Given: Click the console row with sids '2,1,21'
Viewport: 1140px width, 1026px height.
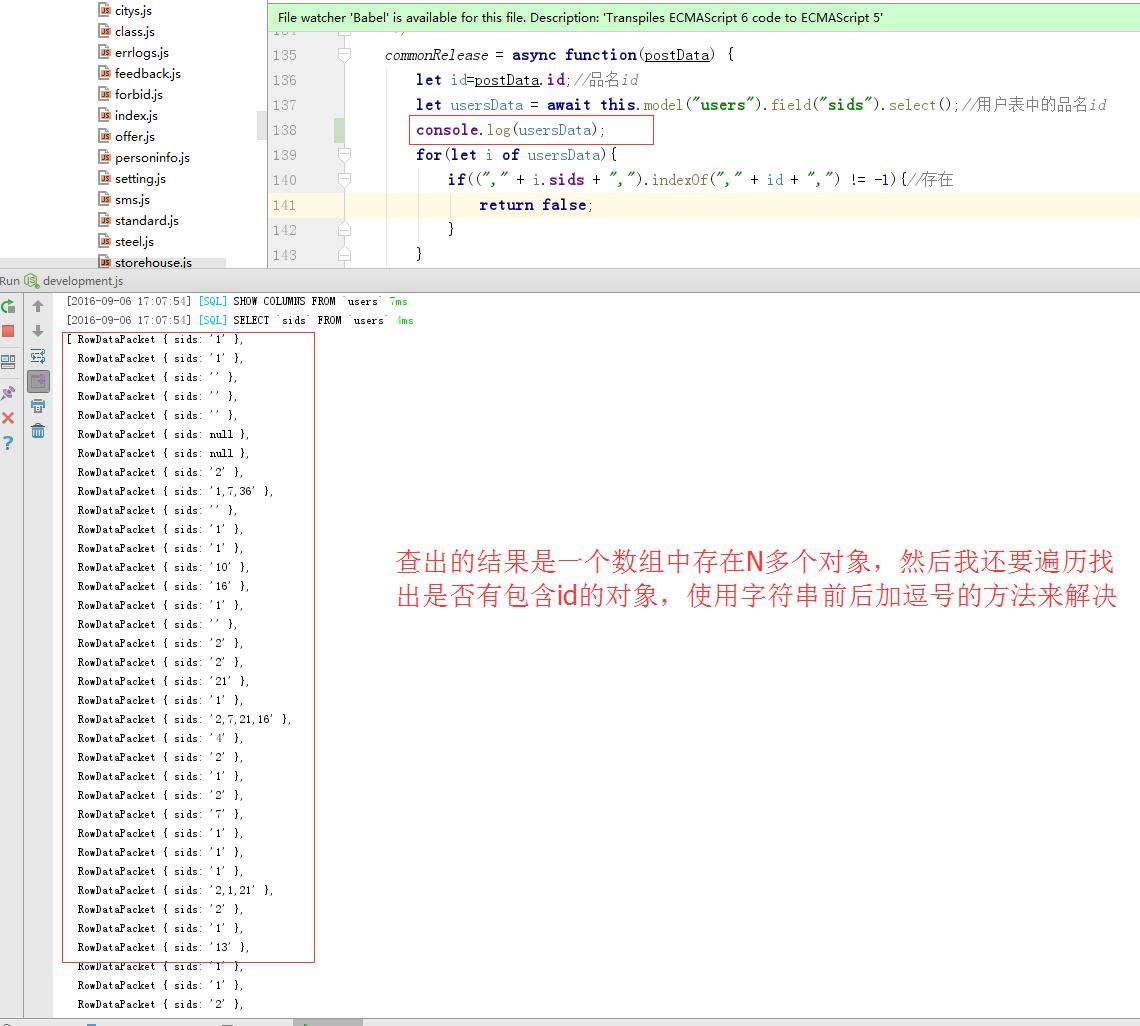Looking at the screenshot, I should pos(175,890).
